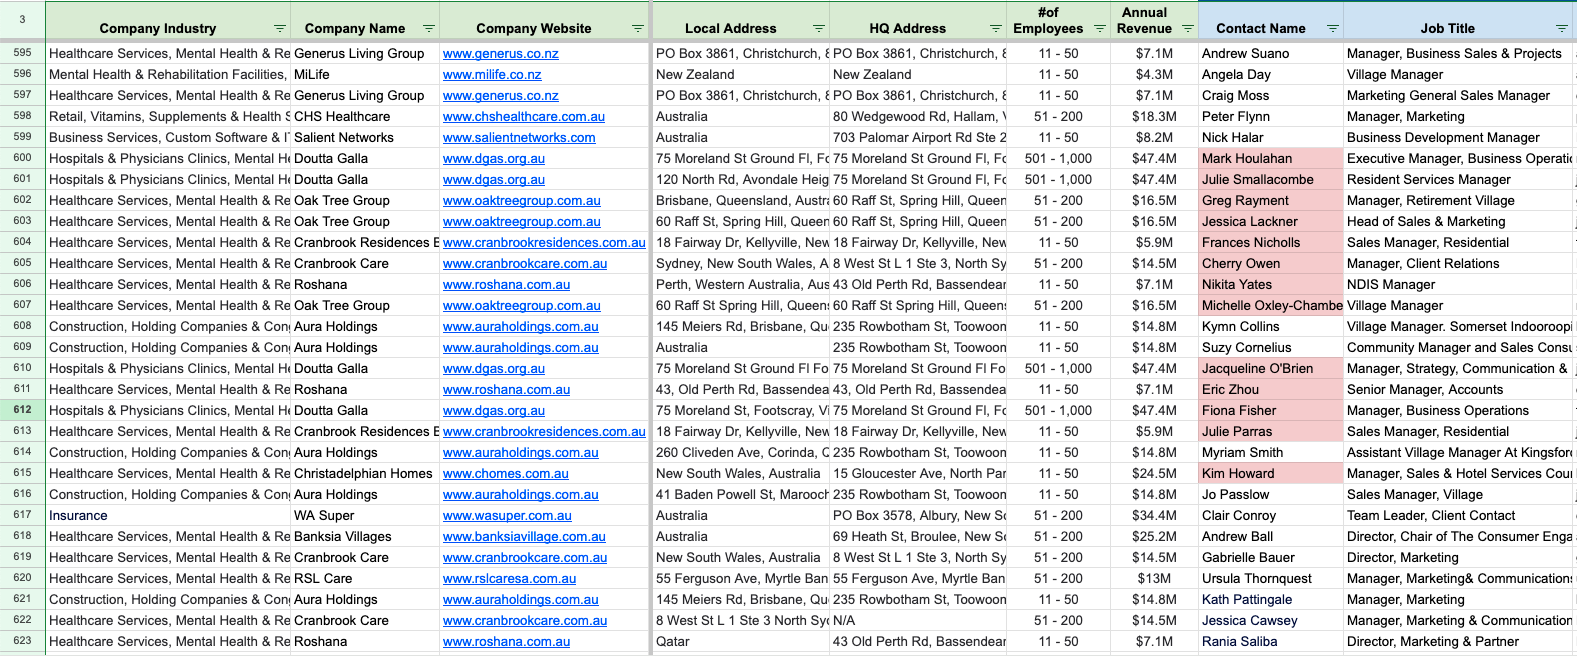Open HQ Address filter dropdown
The height and width of the screenshot is (656, 1577).
(996, 29)
